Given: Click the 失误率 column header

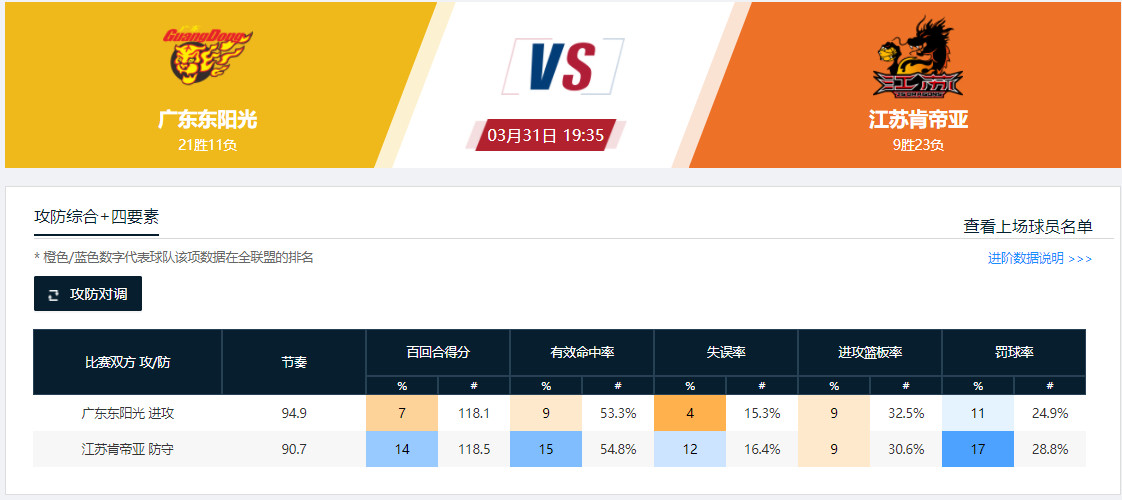Looking at the screenshot, I should pos(726,352).
